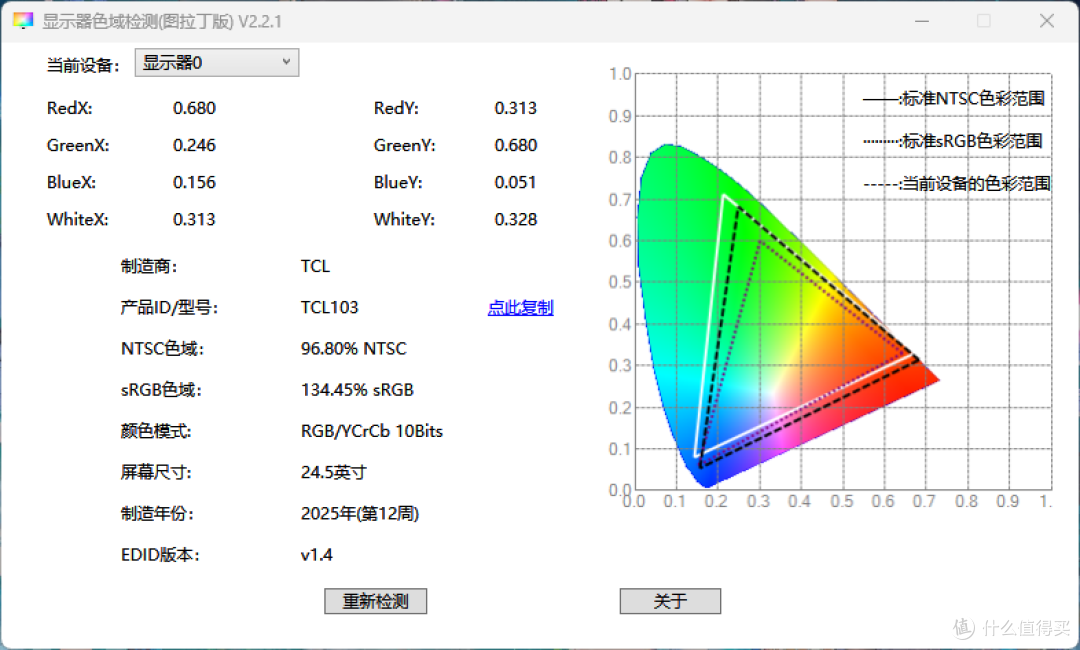Click the 标准NTSC色彩范围 legend entry
The width and height of the screenshot is (1080, 650).
[954, 98]
